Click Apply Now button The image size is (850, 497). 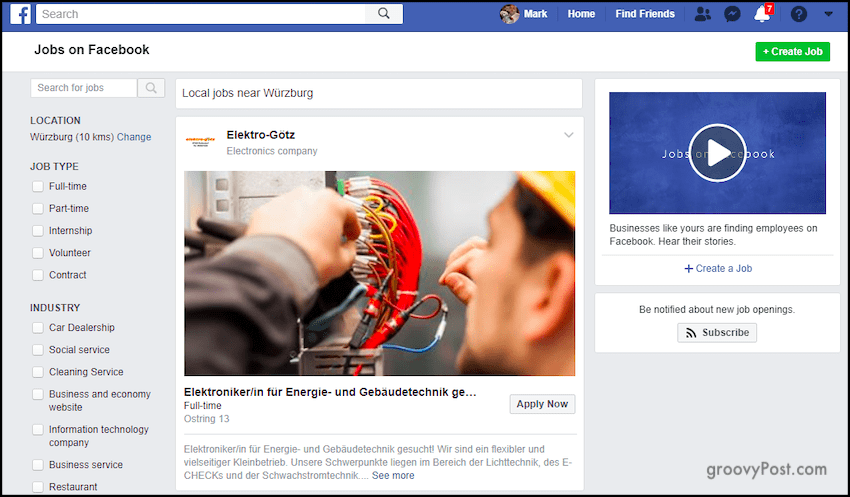point(542,404)
